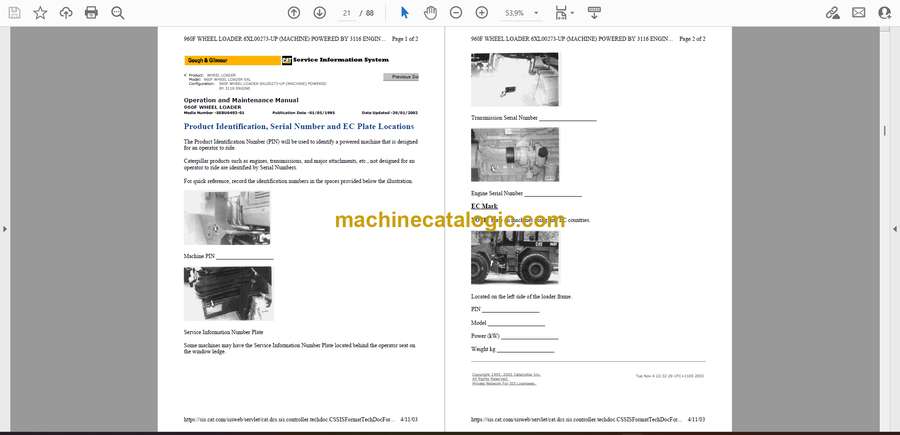900x435 pixels.
Task: Send the file by email envelope icon
Action: [859, 13]
